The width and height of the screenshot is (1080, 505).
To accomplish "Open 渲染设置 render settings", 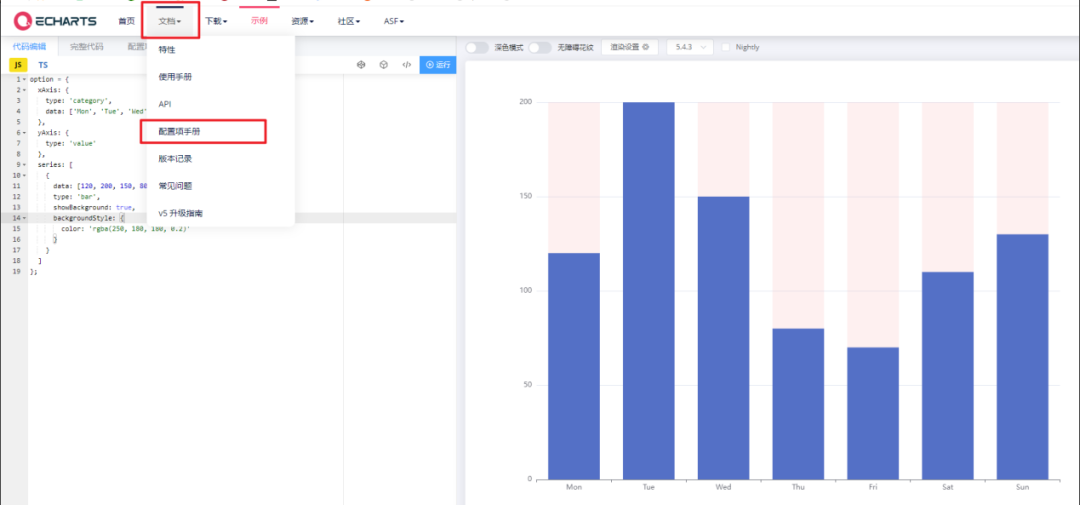I will pyautogui.click(x=630, y=48).
